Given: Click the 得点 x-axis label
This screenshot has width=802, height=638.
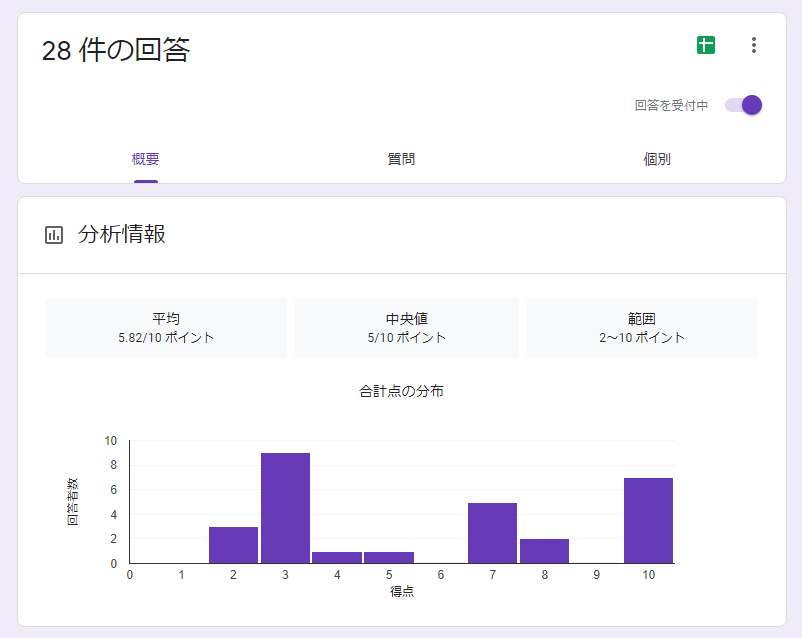Looking at the screenshot, I should click(x=402, y=591).
